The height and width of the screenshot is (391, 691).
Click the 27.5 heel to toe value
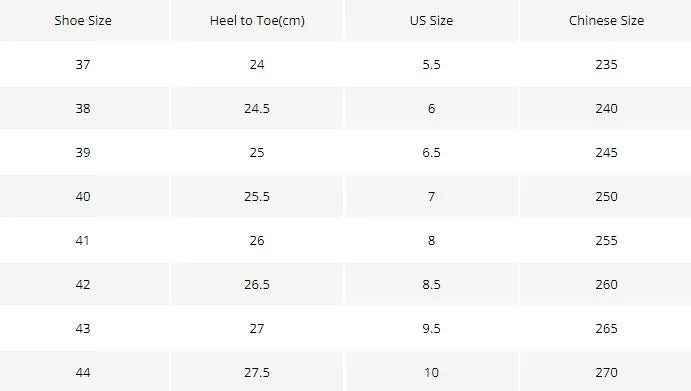[x=257, y=372]
